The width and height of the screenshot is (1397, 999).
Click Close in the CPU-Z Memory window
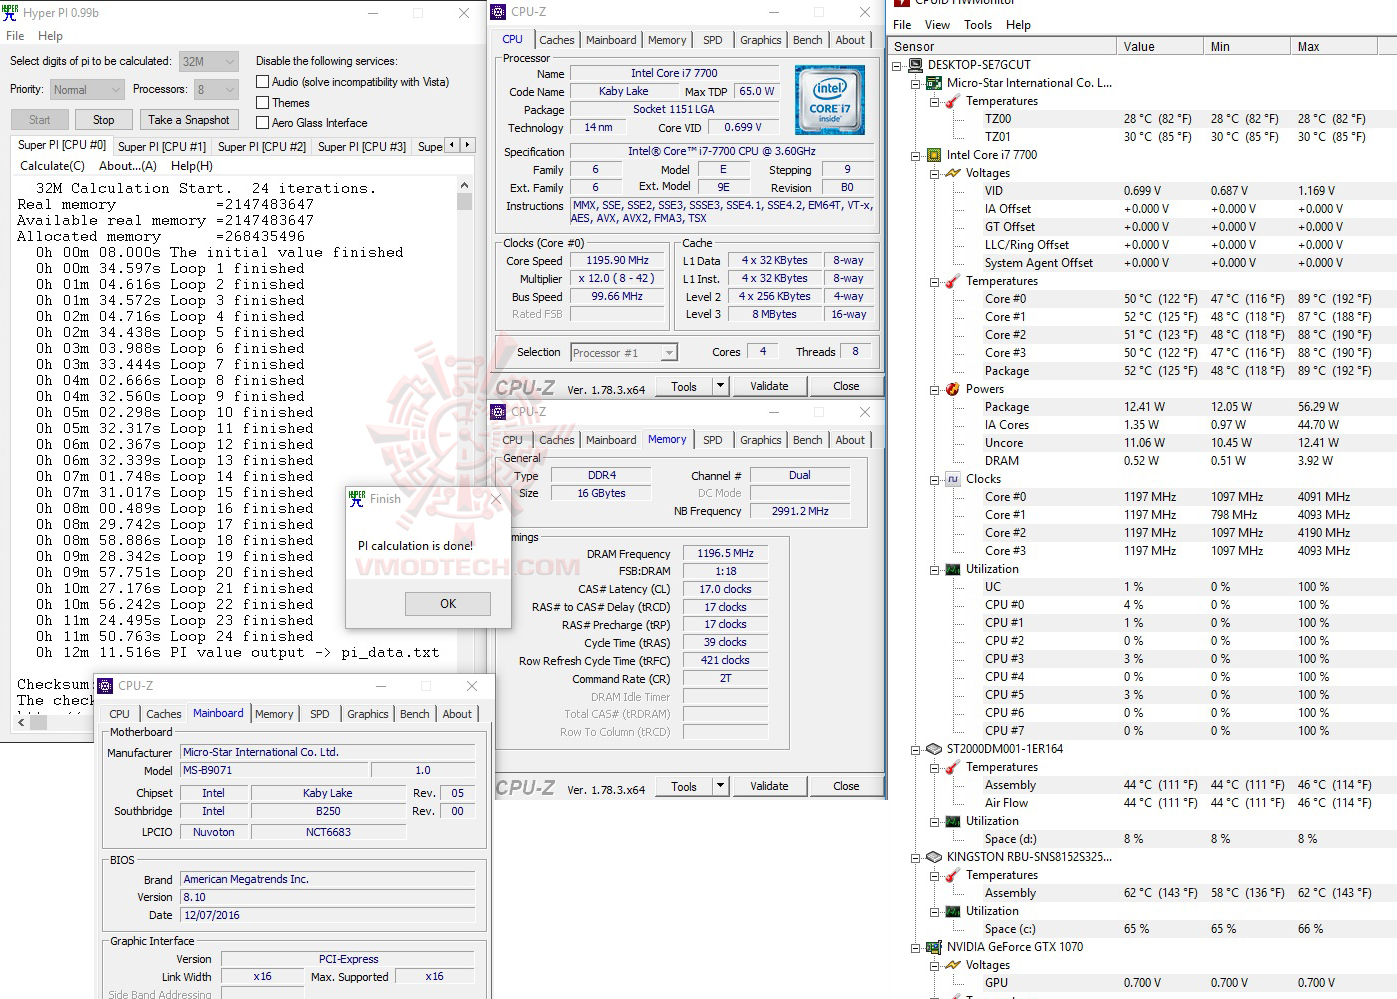tap(846, 786)
